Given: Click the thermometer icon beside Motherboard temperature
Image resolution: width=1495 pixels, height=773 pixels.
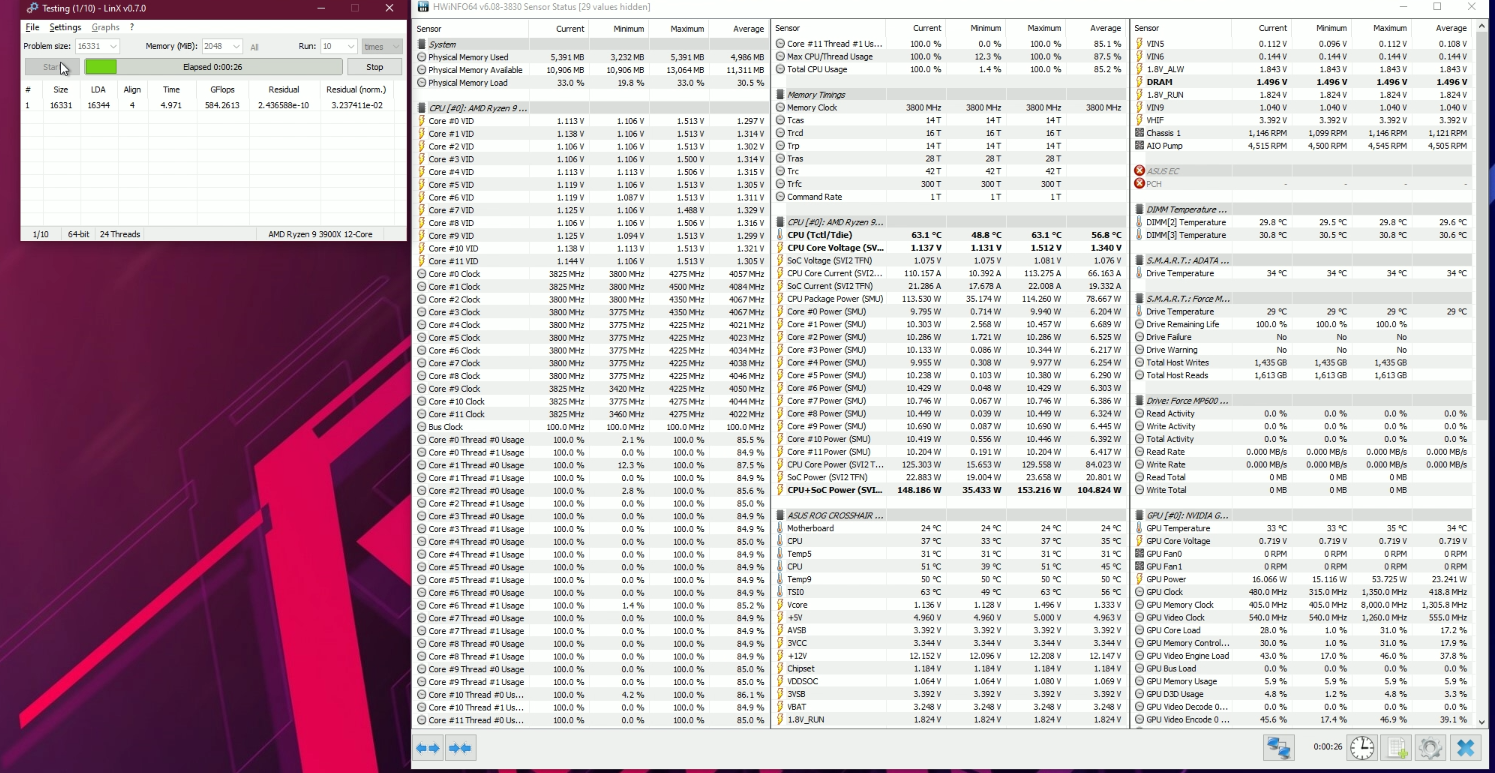Looking at the screenshot, I should (780, 528).
